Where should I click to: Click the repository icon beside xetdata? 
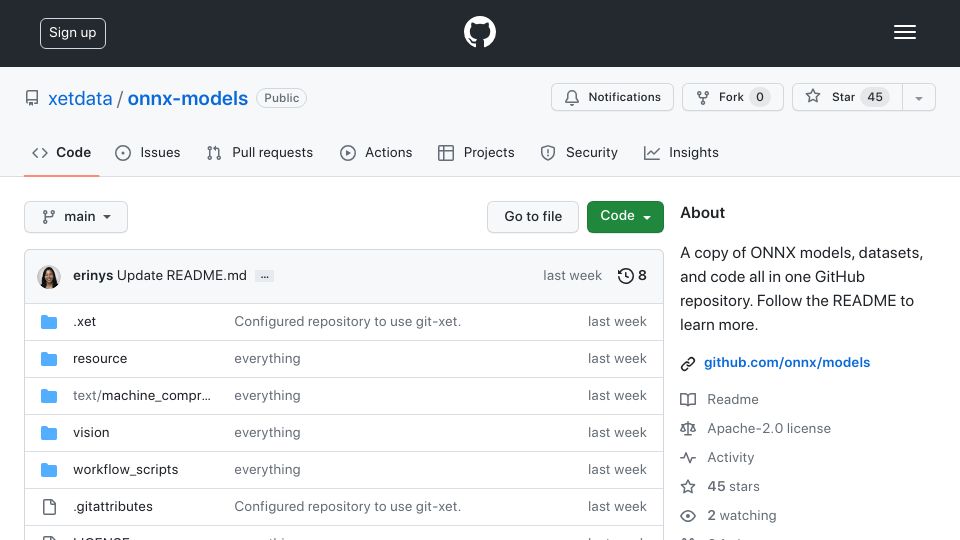pos(32,98)
